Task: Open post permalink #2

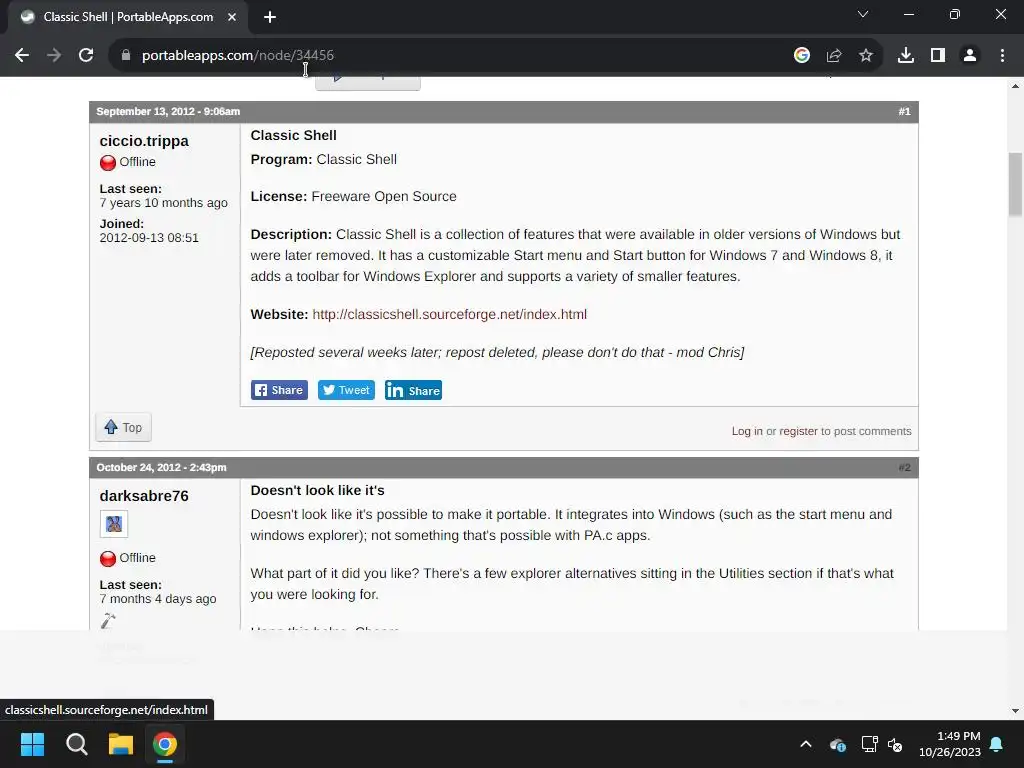Action: coord(904,468)
